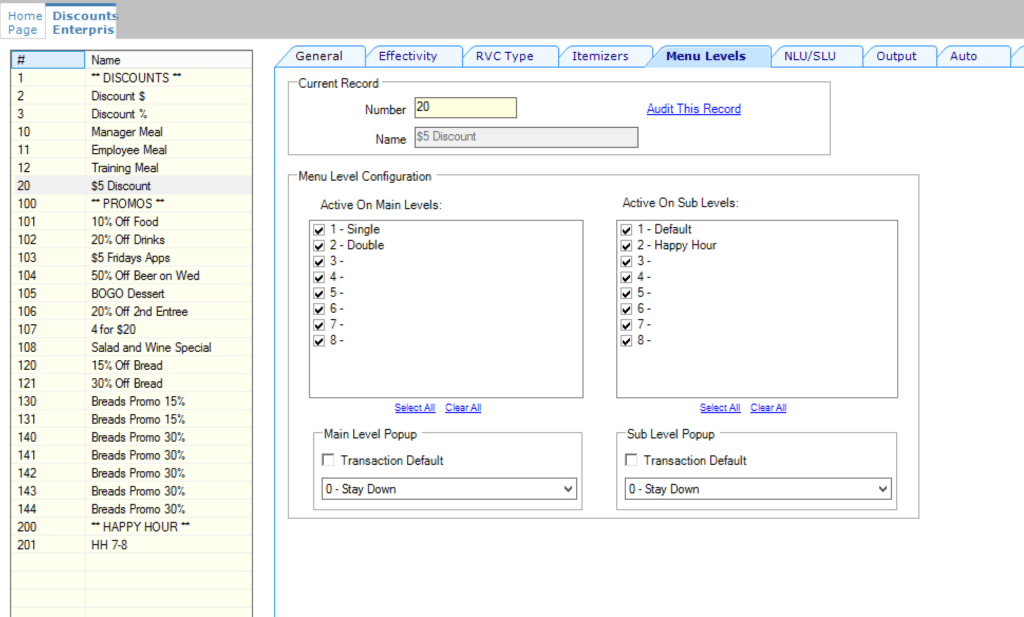Click Clear All under sub levels list
Viewport: 1024px width, 617px height.
[768, 408]
